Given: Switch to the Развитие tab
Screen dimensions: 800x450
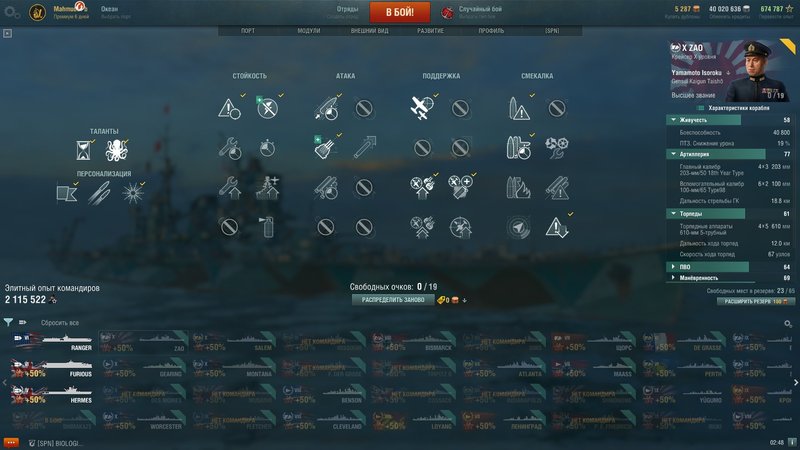Looking at the screenshot, I should (430, 31).
